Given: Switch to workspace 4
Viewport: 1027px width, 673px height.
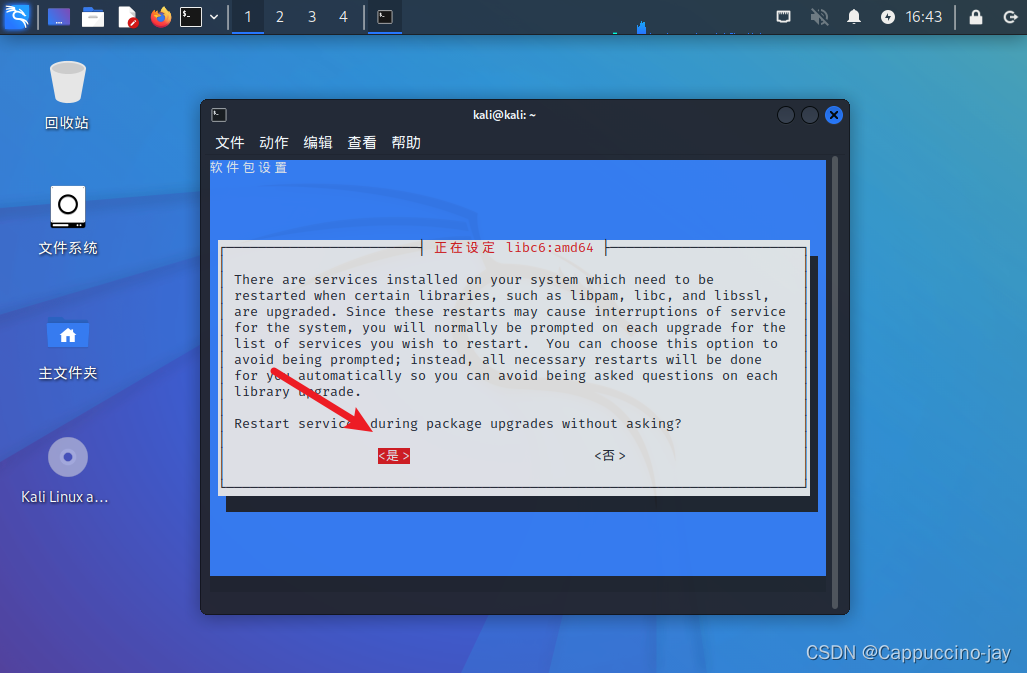Looking at the screenshot, I should [x=343, y=17].
